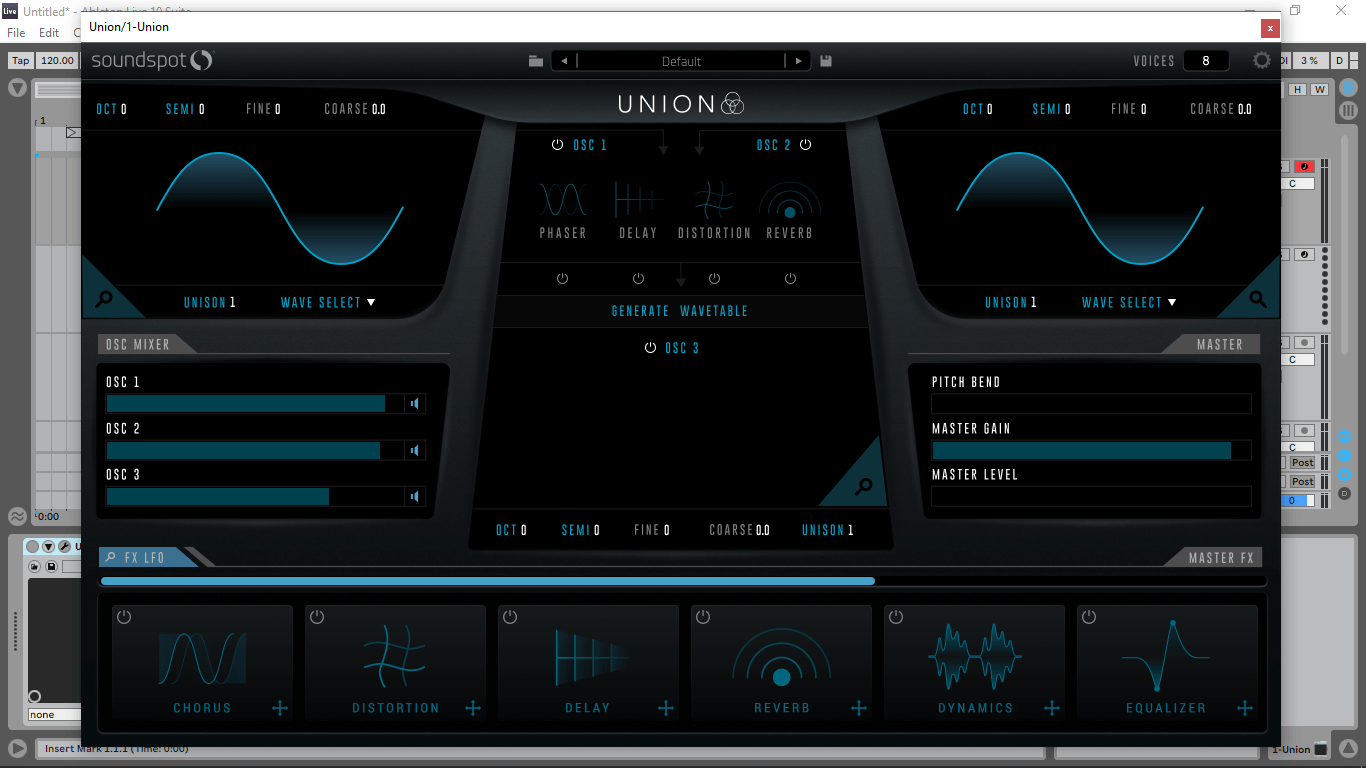Enable power under center Reverb effect
This screenshot has width=1366, height=768.
790,278
